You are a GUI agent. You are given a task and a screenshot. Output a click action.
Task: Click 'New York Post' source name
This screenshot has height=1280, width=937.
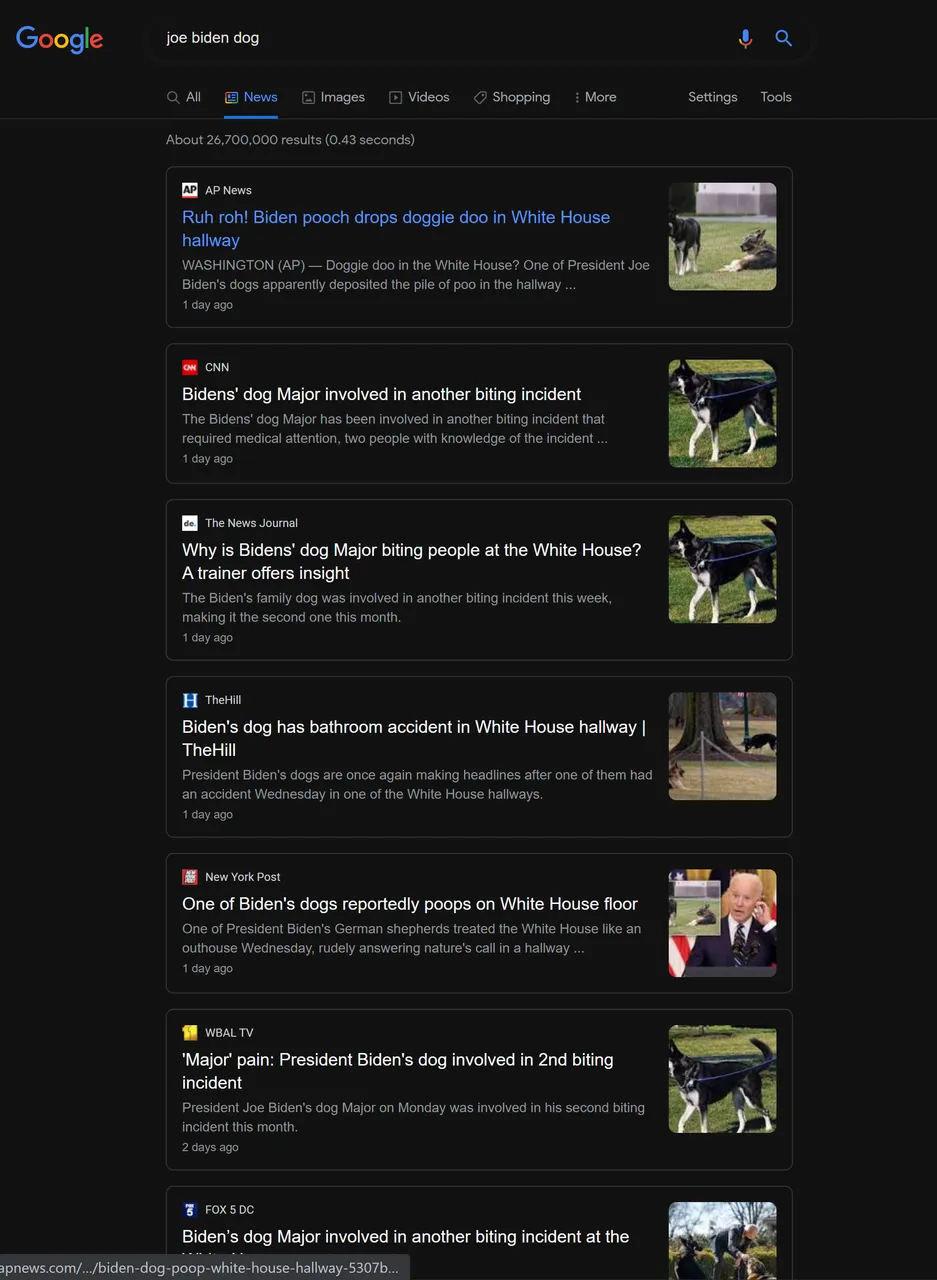click(x=243, y=877)
